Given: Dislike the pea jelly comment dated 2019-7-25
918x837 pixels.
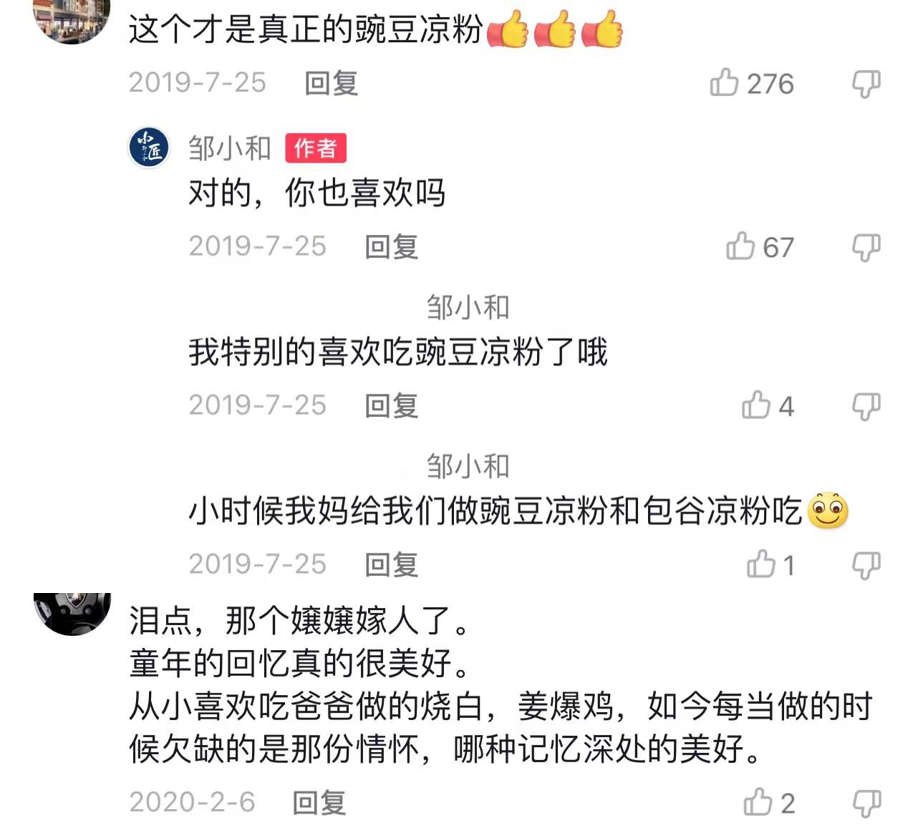Looking at the screenshot, I should click(x=866, y=84).
